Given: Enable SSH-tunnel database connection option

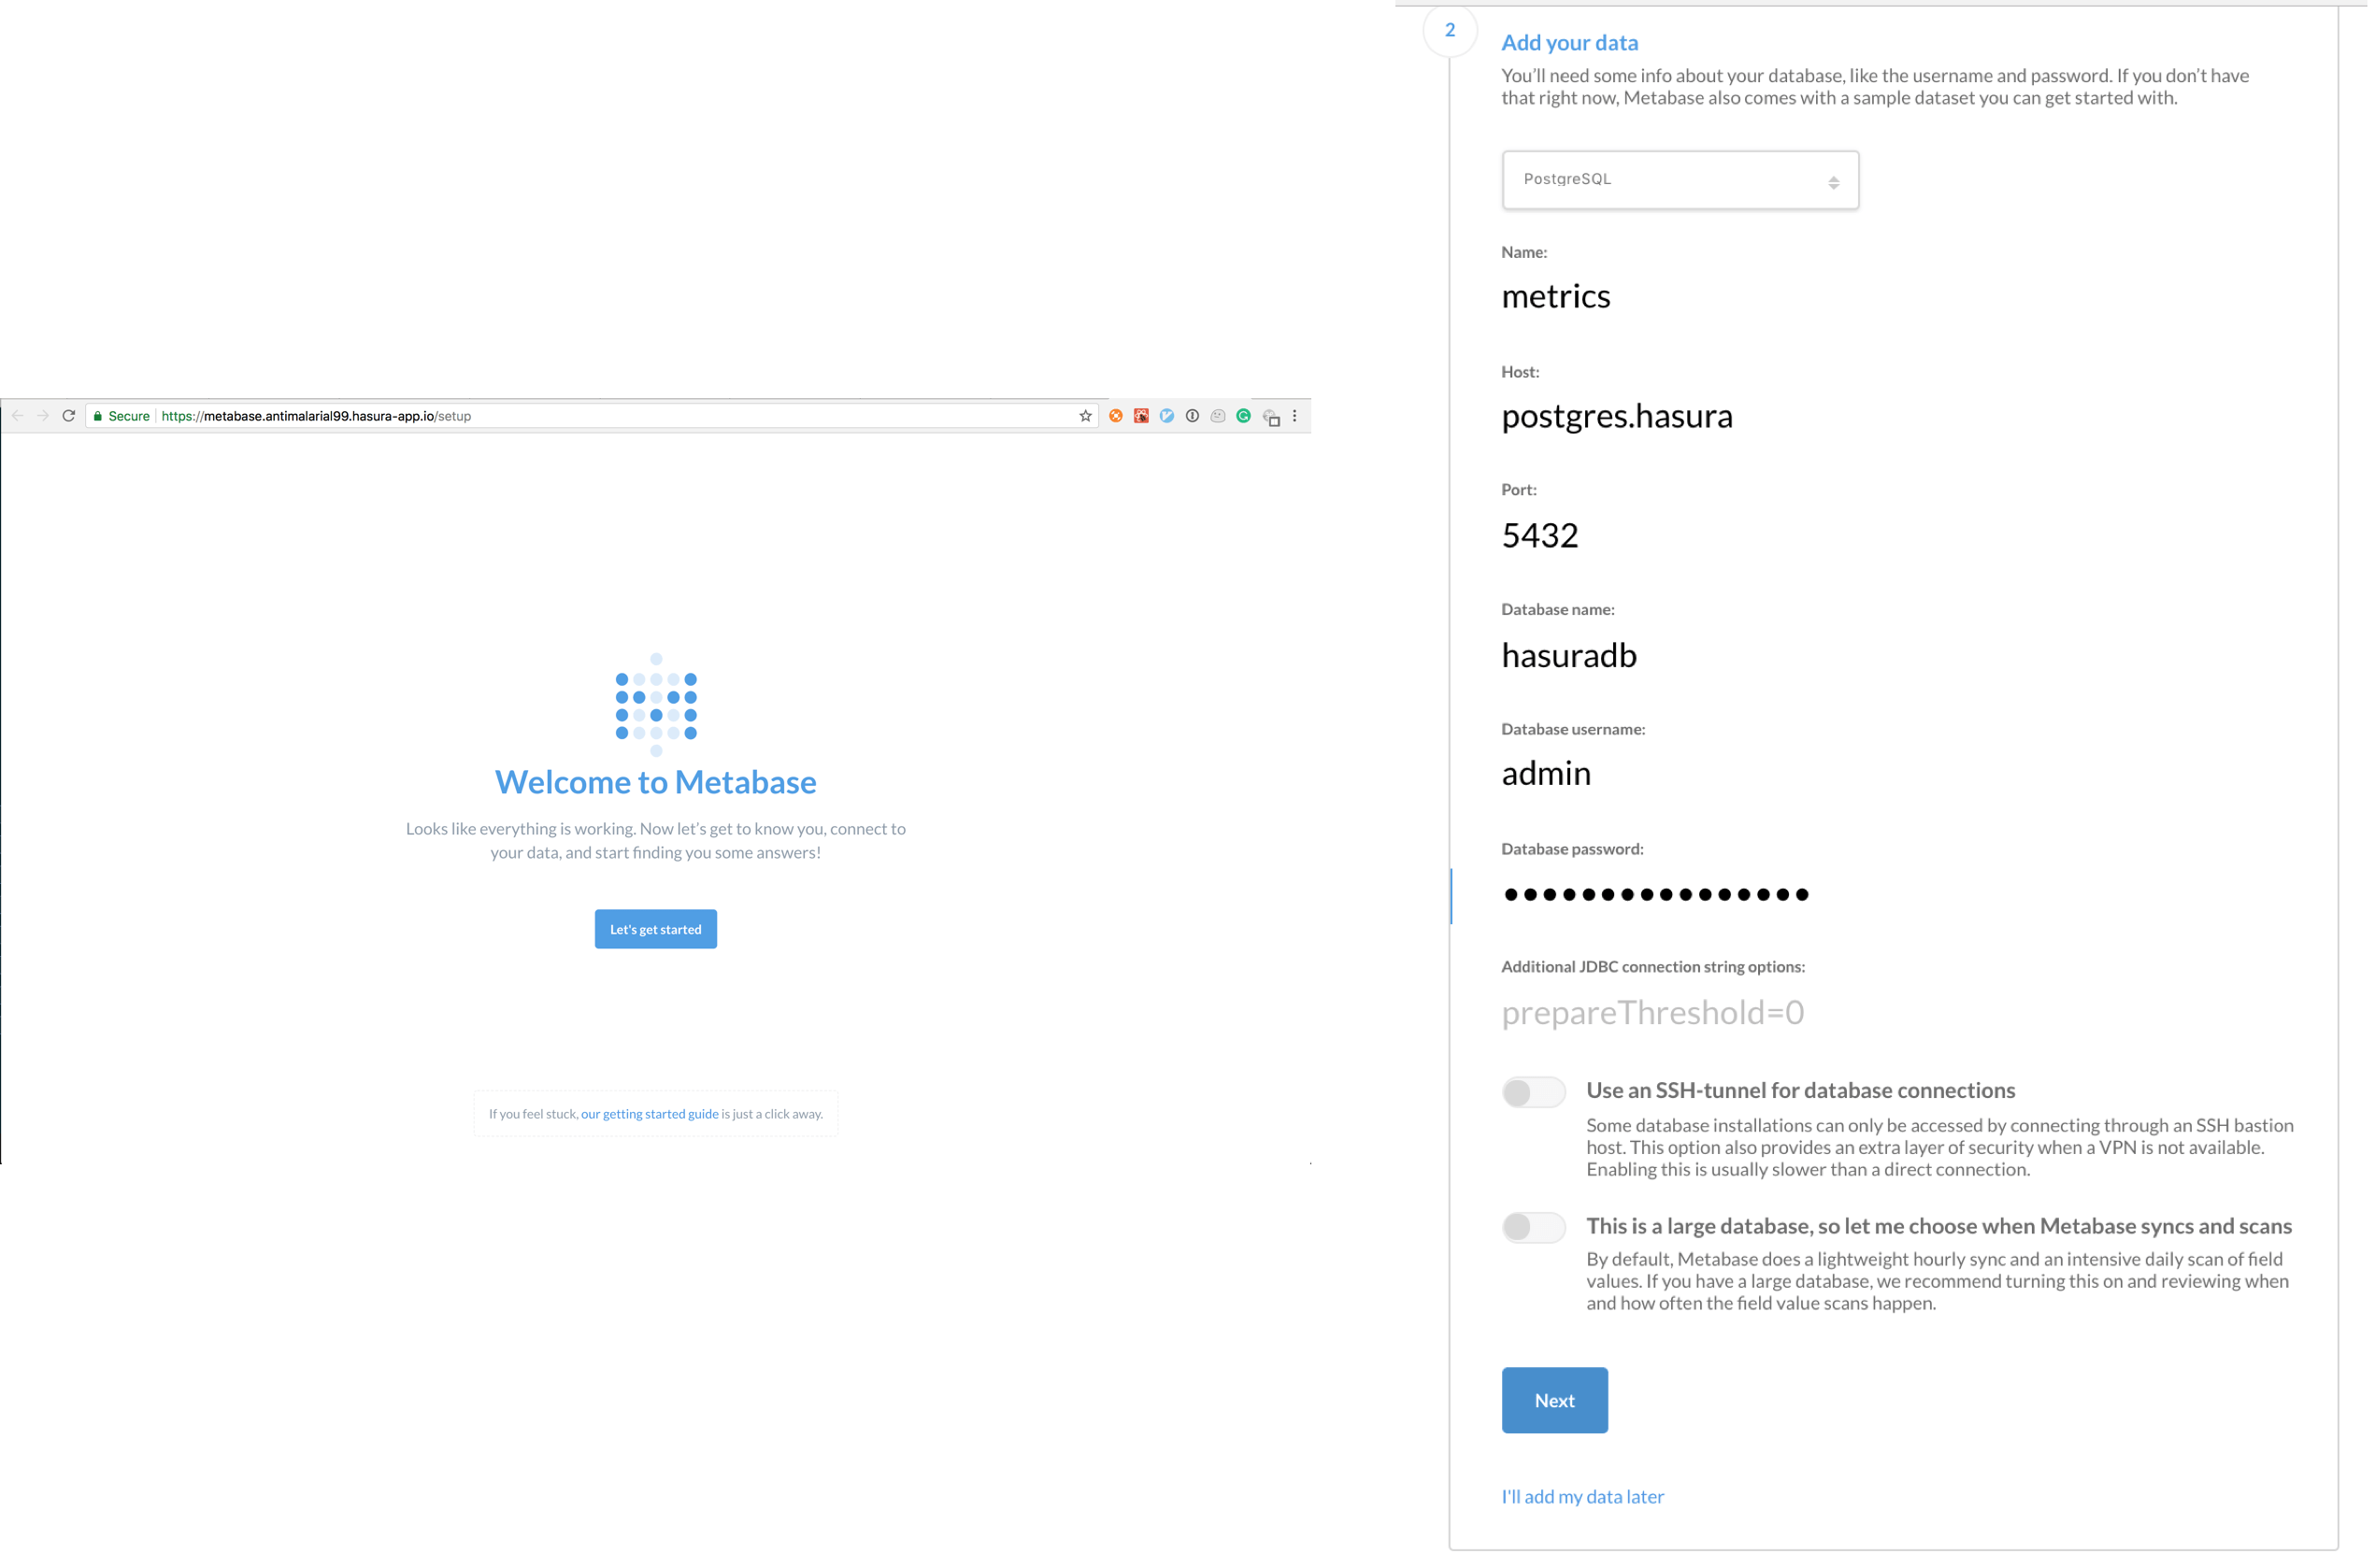Looking at the screenshot, I should tap(1527, 1090).
